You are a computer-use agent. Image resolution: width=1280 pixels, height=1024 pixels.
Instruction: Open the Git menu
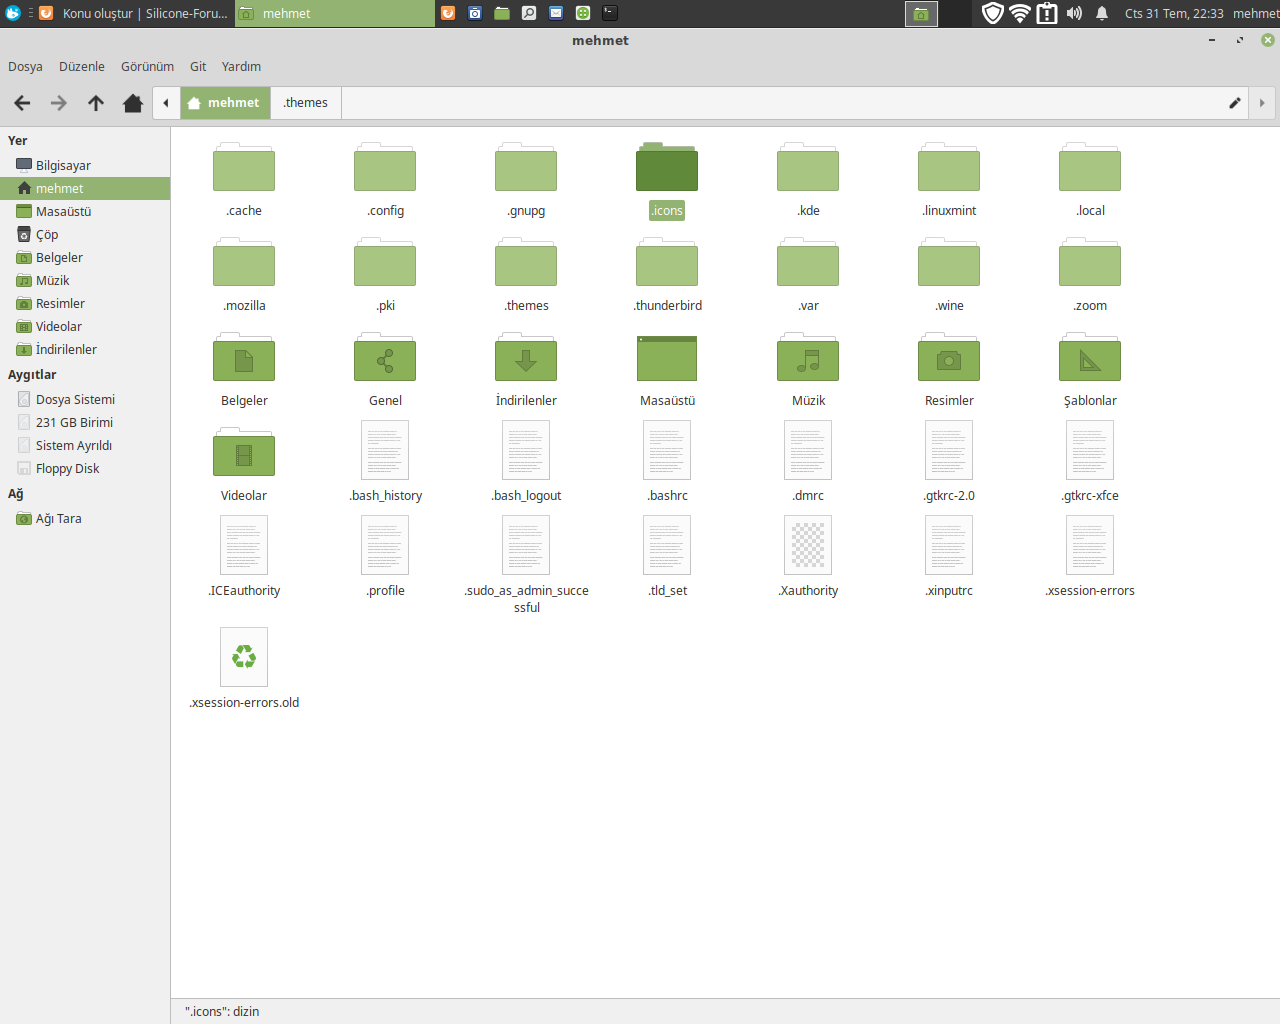pos(198,66)
